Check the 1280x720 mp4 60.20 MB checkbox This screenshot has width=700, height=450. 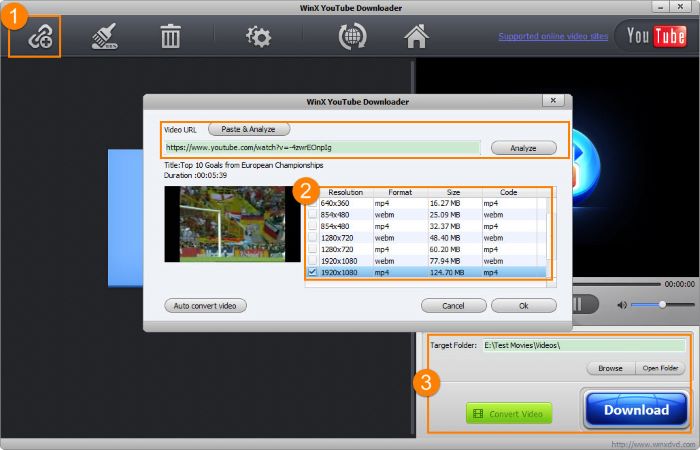(312, 249)
